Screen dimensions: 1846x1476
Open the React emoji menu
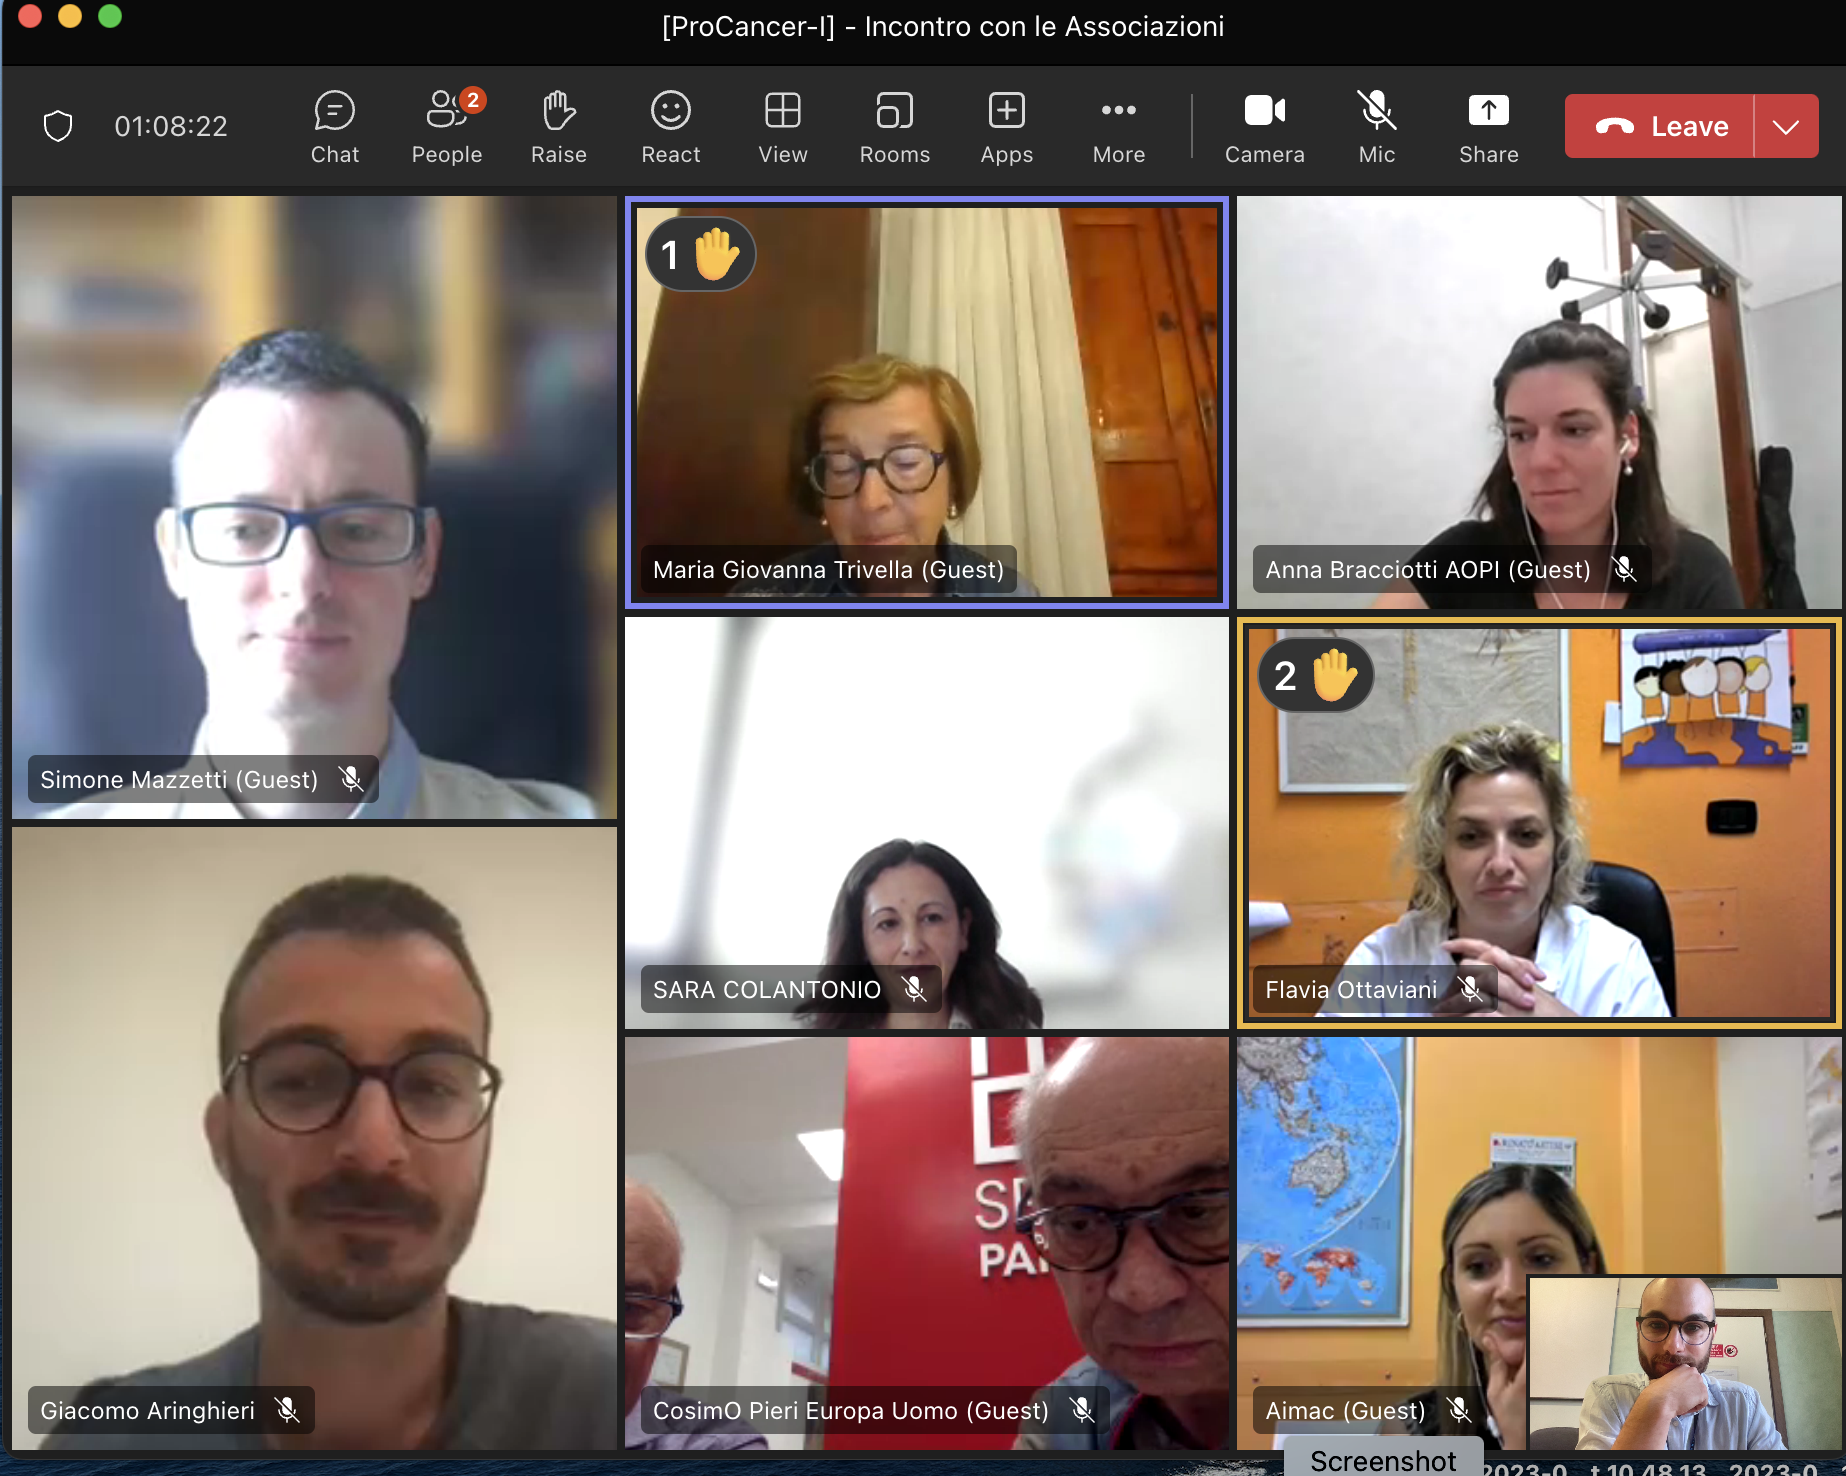point(671,127)
